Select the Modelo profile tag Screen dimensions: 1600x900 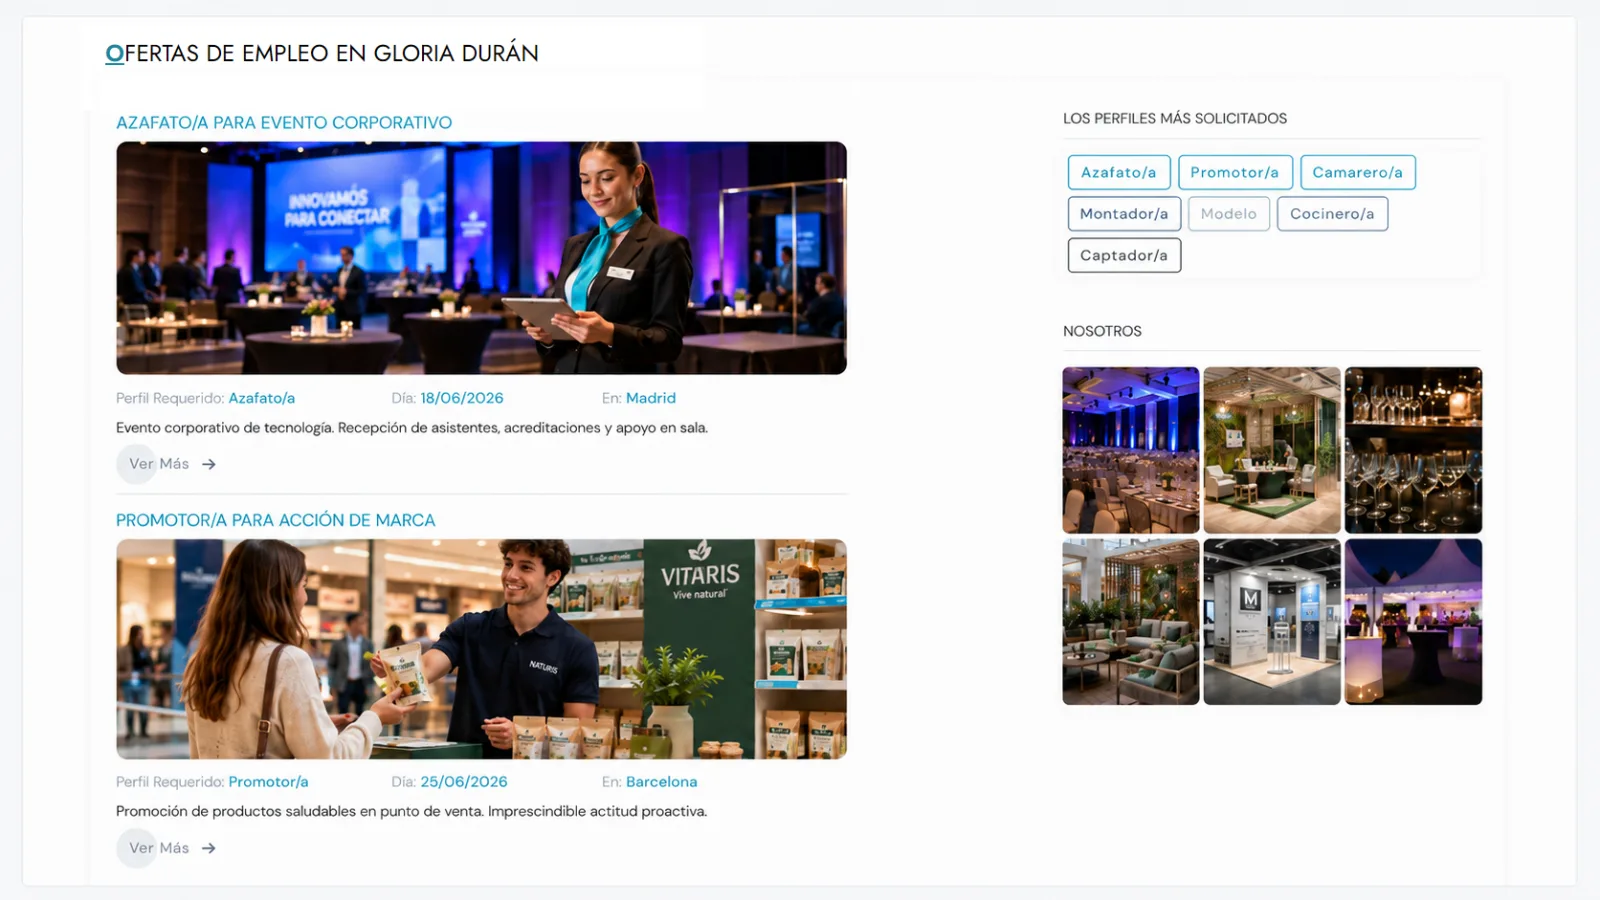pos(1229,214)
